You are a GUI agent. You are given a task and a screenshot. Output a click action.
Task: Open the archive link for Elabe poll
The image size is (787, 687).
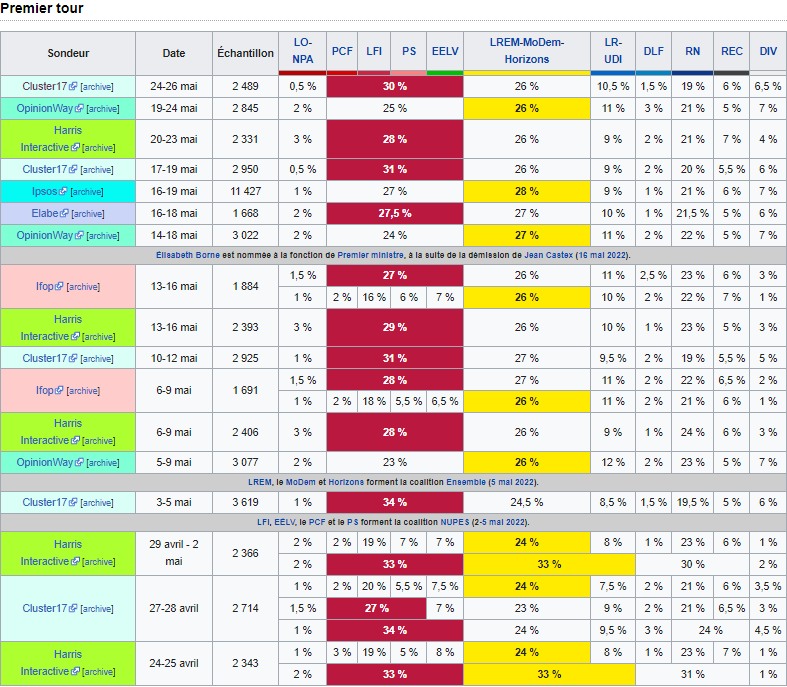(x=88, y=213)
